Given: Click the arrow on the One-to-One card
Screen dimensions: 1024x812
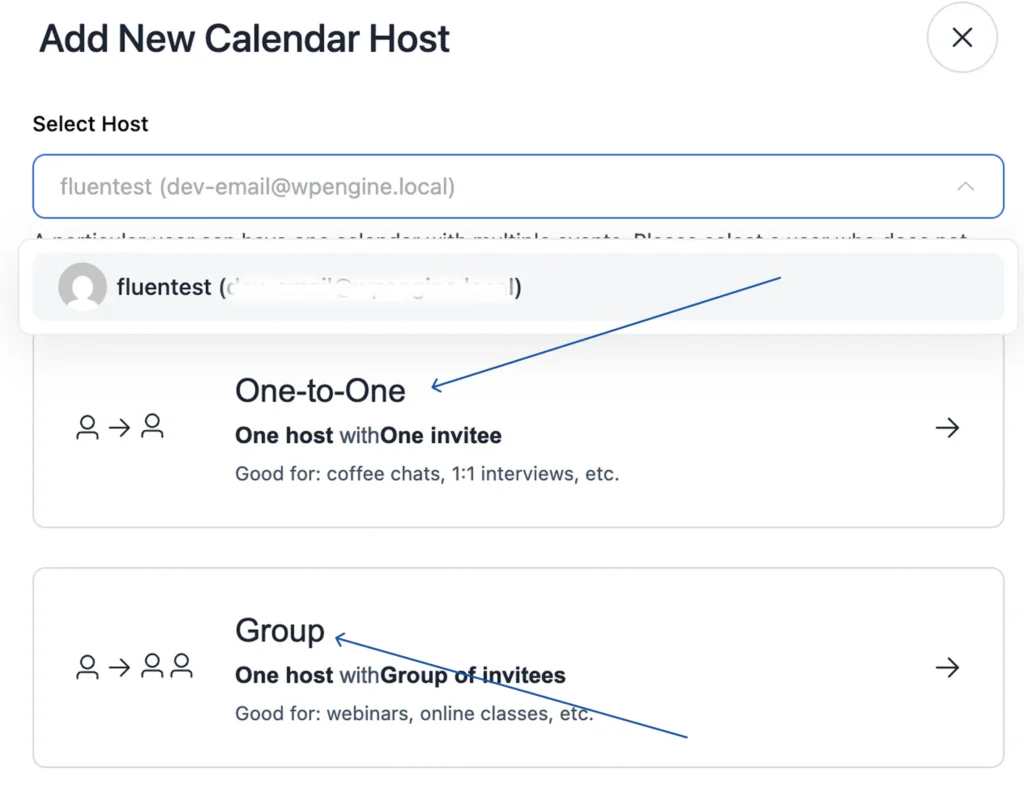Looking at the screenshot, I should pos(947,428).
